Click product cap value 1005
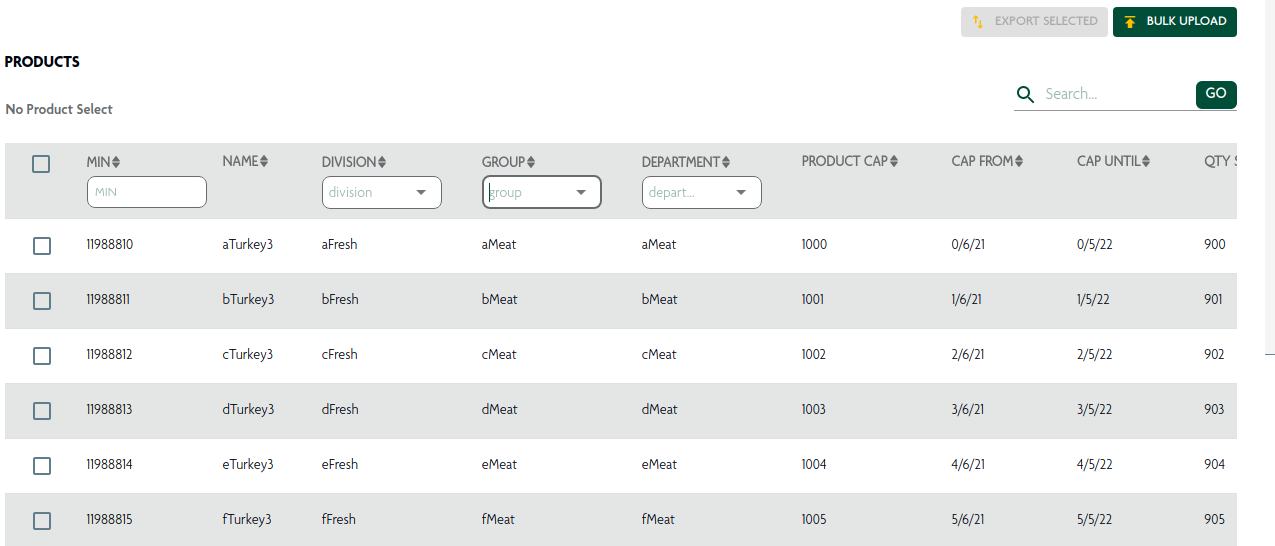The image size is (1275, 546). (814, 520)
